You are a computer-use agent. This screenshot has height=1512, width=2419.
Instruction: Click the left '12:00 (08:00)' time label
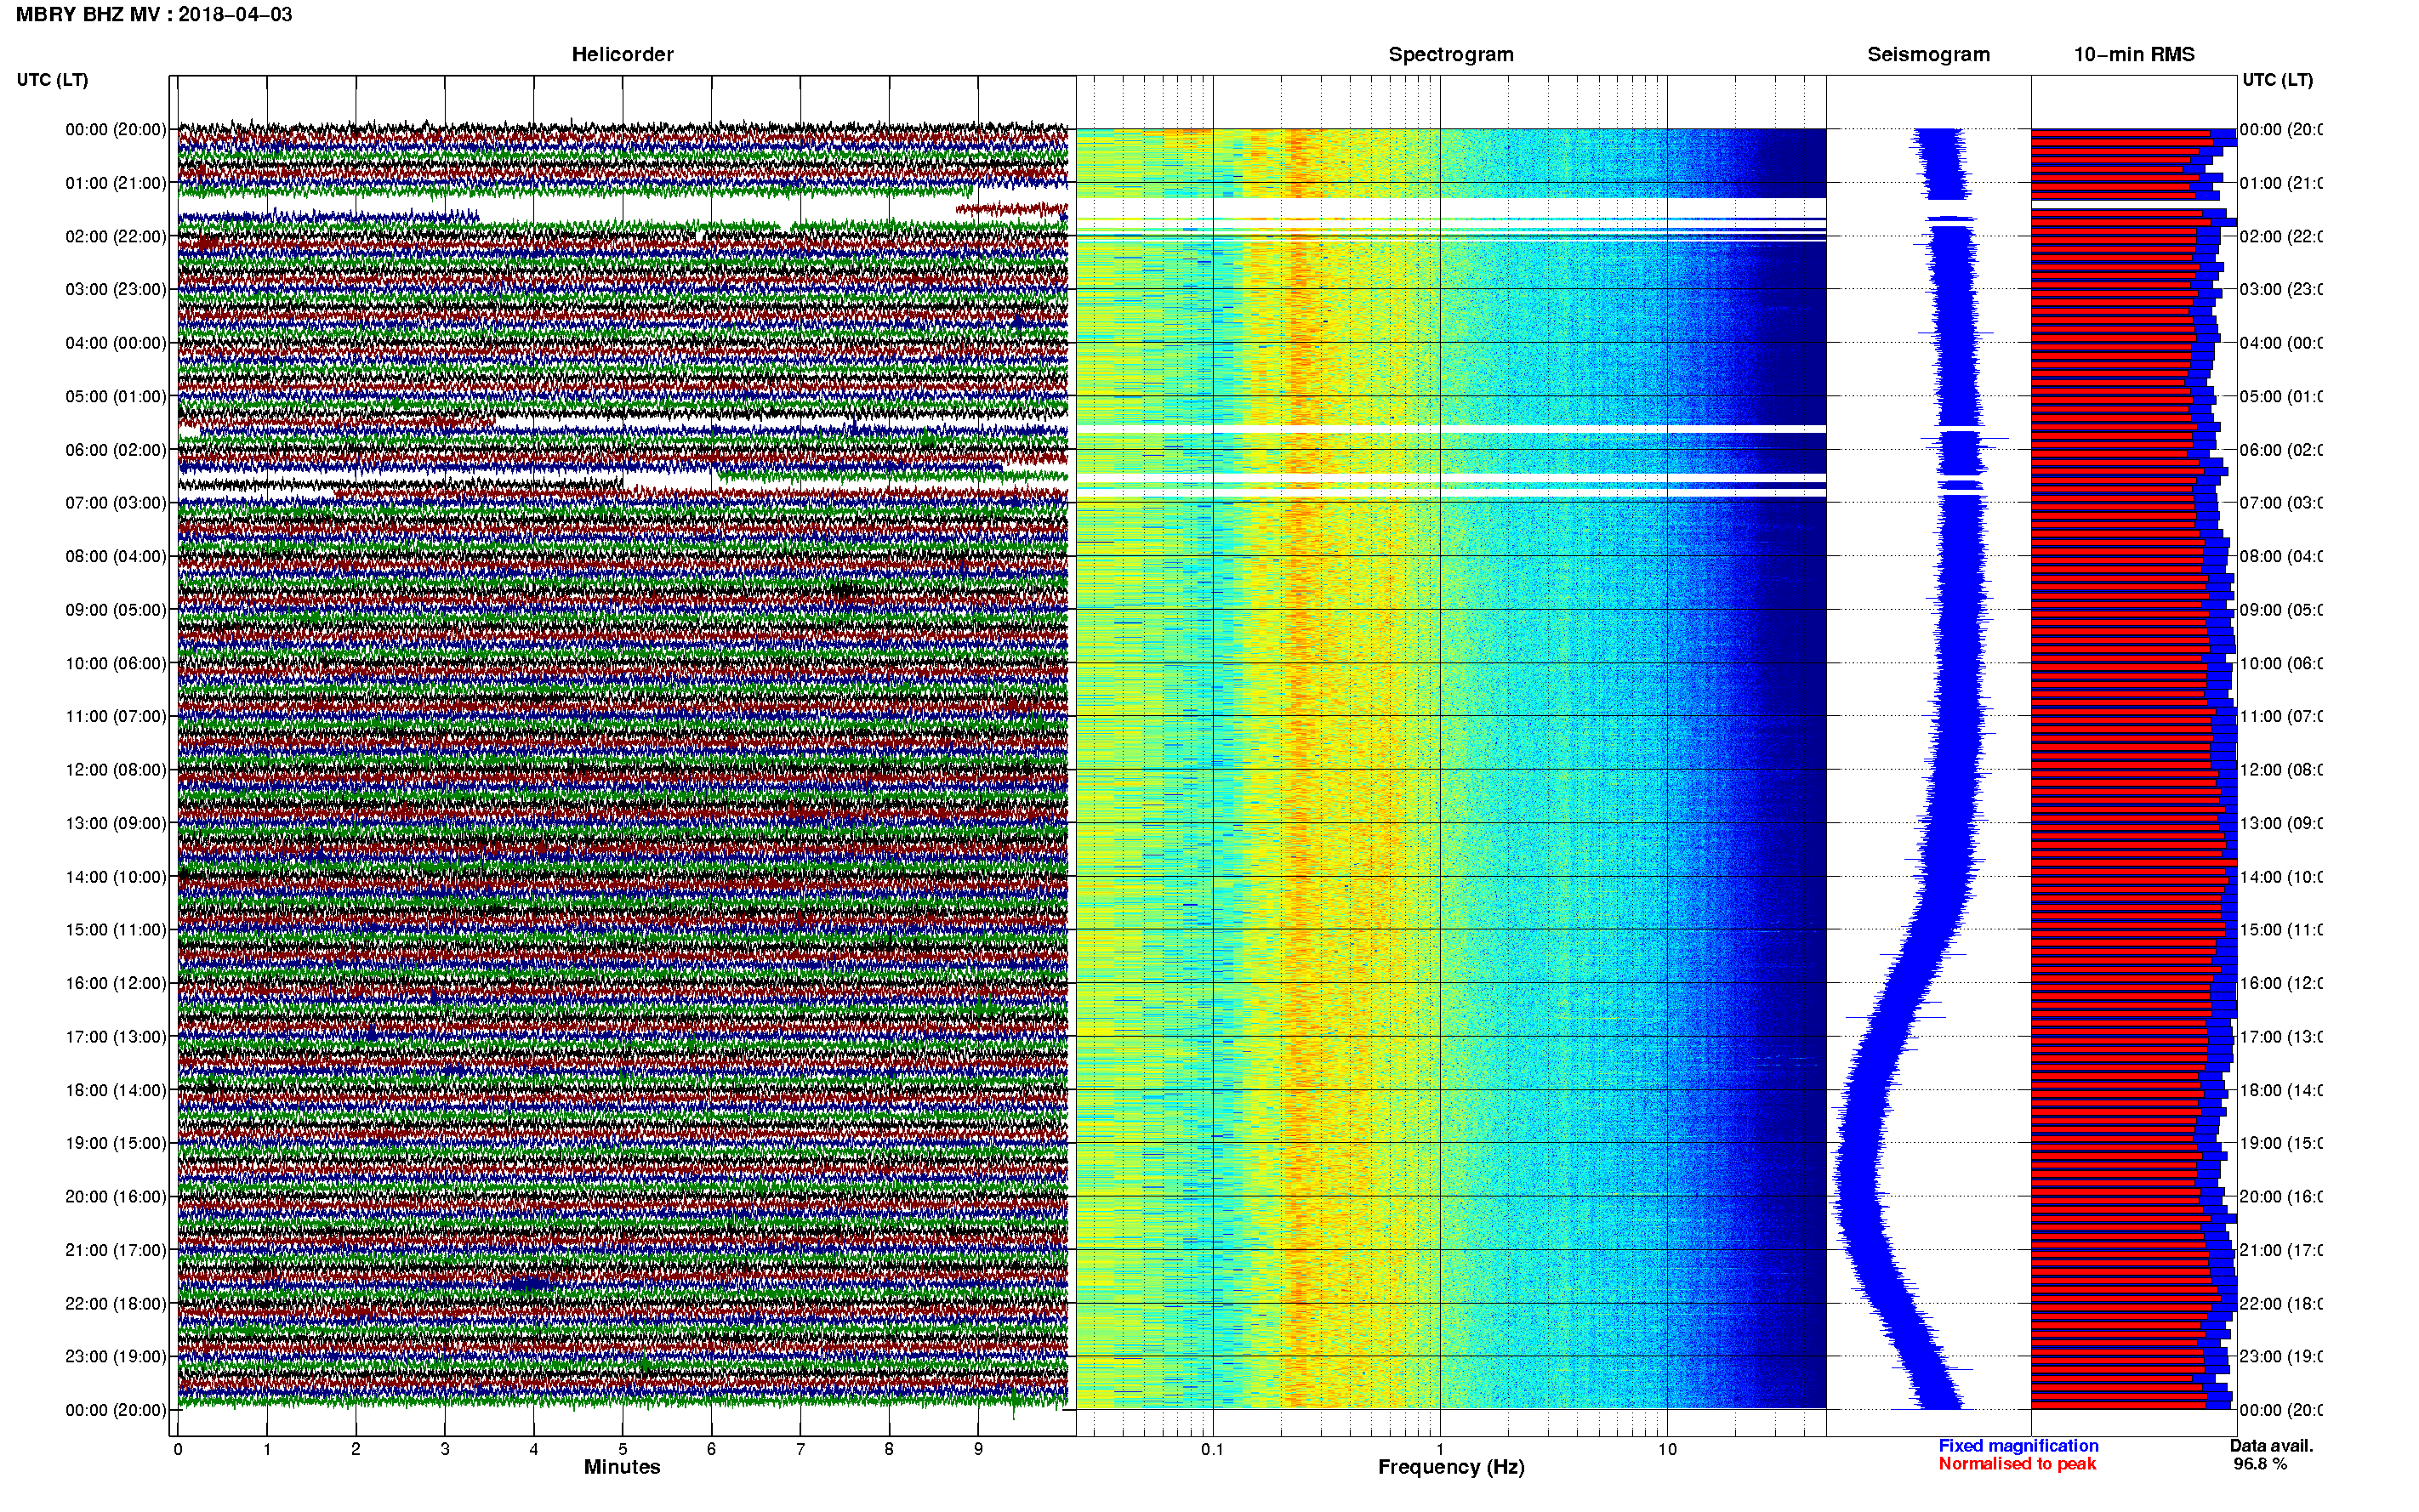point(116,770)
